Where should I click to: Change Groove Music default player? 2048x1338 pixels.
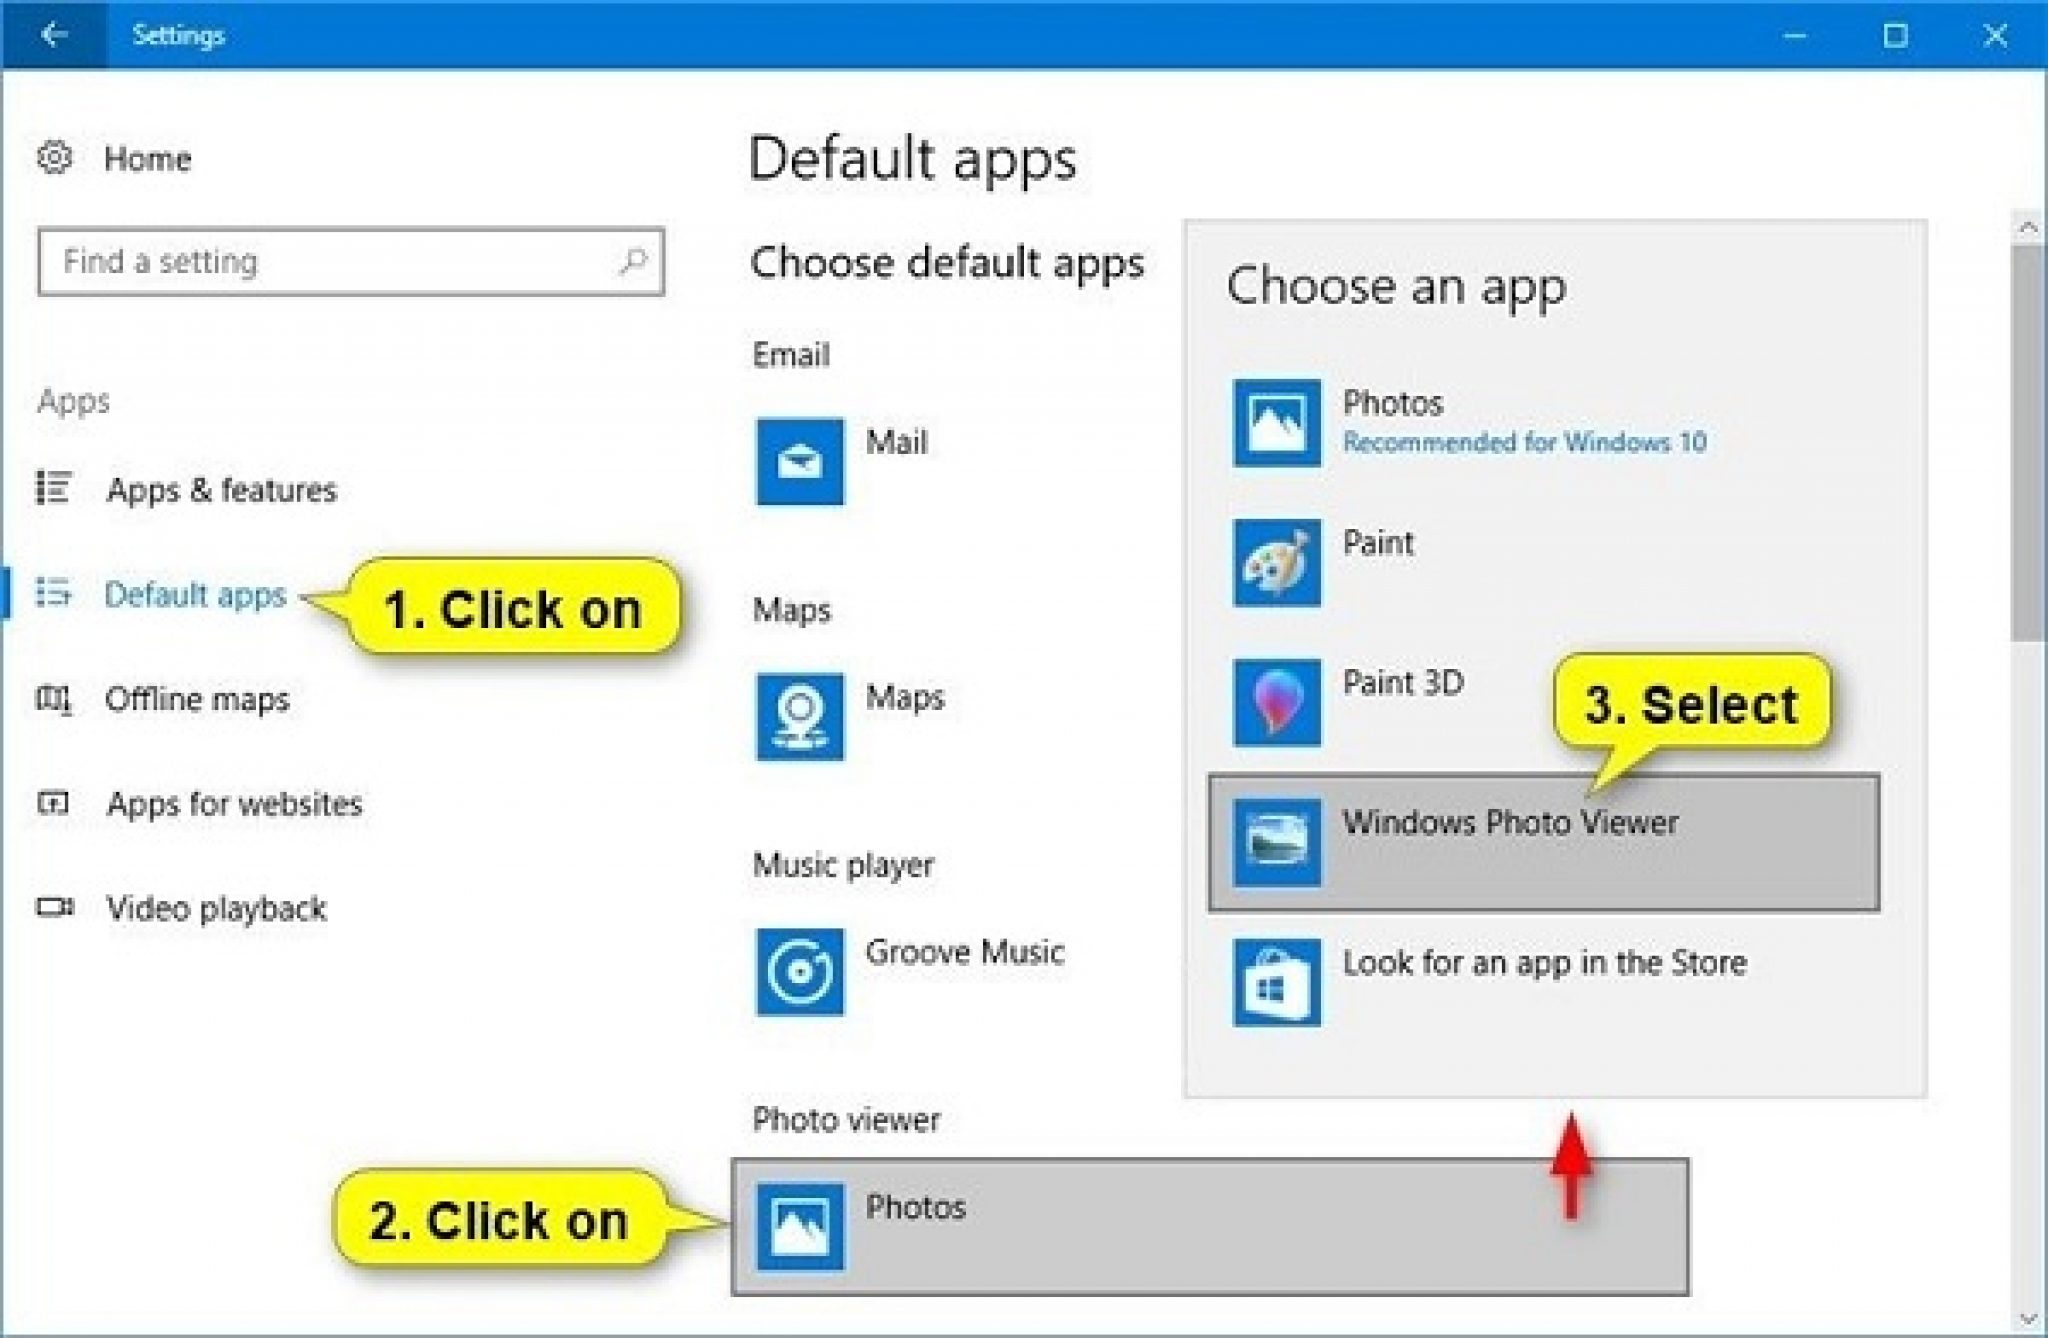pyautogui.click(x=965, y=952)
